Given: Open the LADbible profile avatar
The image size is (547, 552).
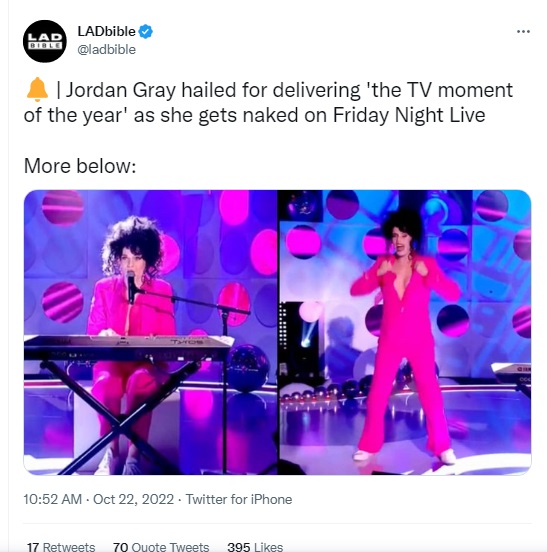Looking at the screenshot, I should 45,41.
